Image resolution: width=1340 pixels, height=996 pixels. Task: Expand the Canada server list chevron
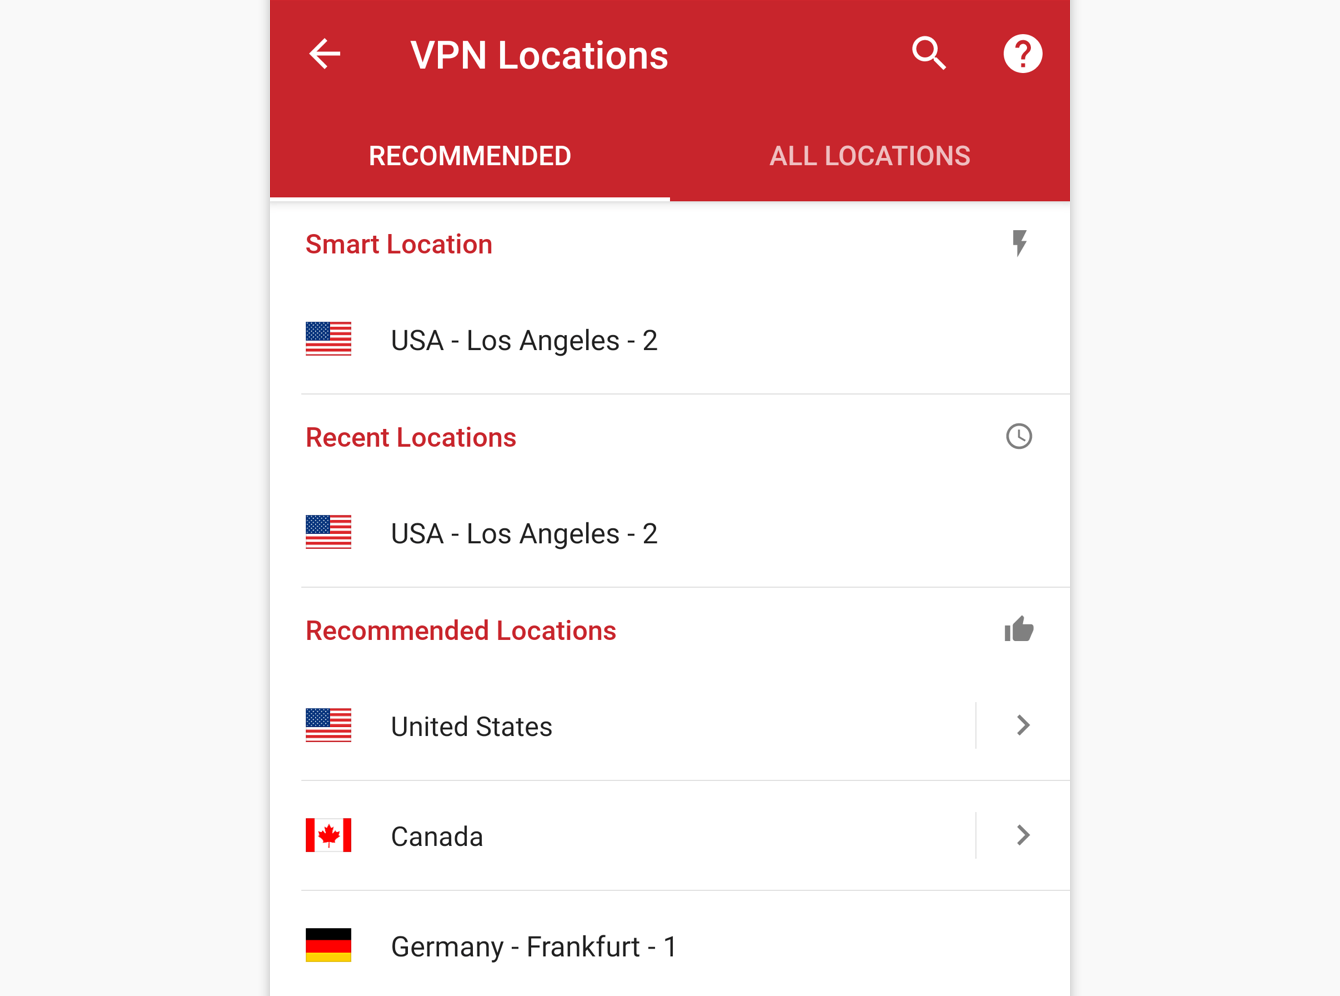(1022, 835)
